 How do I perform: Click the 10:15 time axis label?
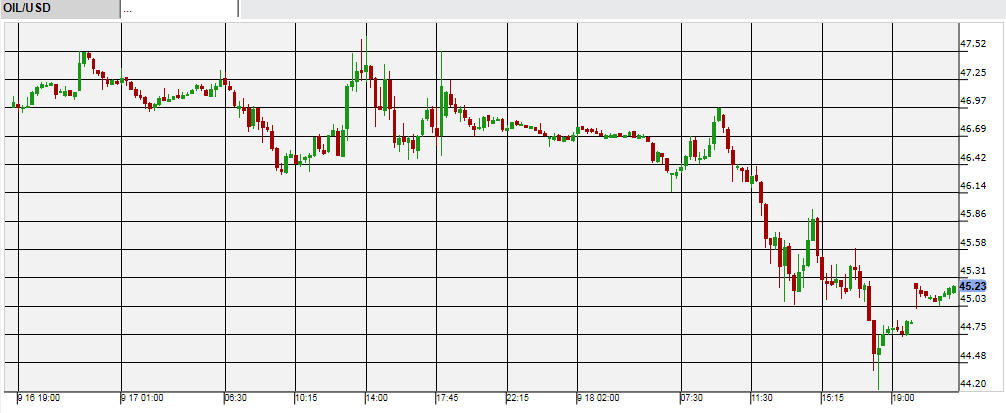coord(306,398)
